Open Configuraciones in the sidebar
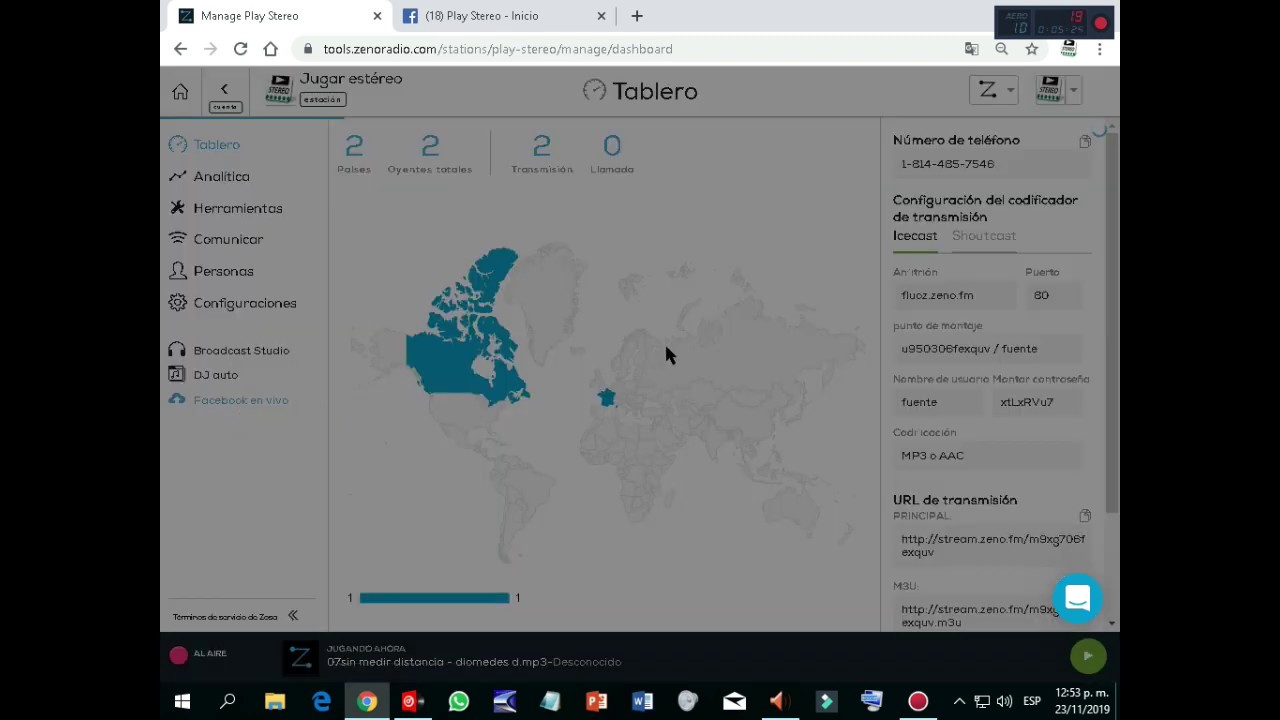The image size is (1280, 720). 233,303
